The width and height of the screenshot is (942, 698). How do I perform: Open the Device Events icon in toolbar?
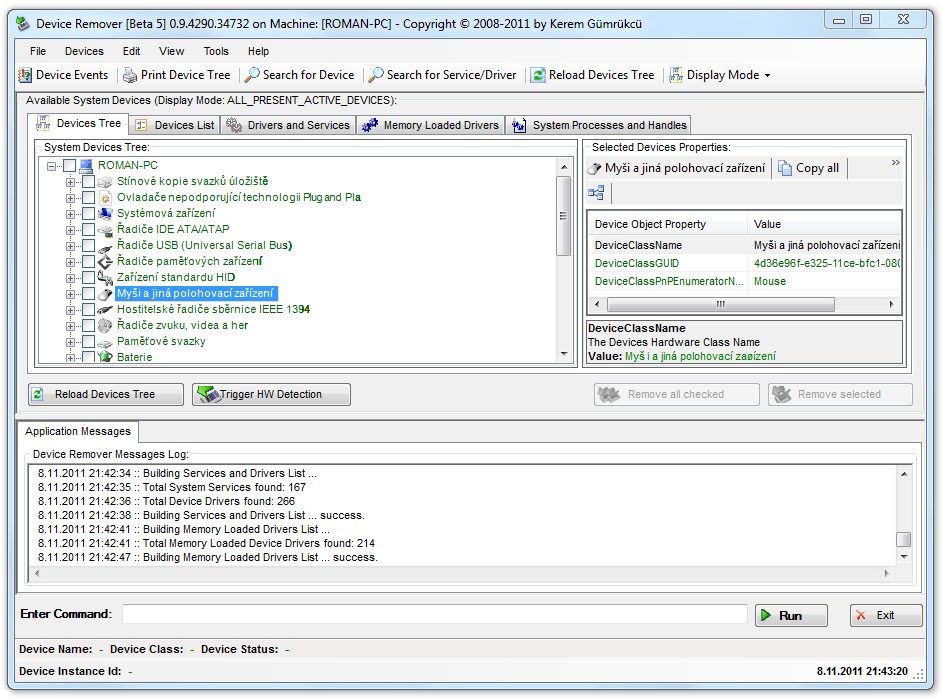(x=25, y=75)
